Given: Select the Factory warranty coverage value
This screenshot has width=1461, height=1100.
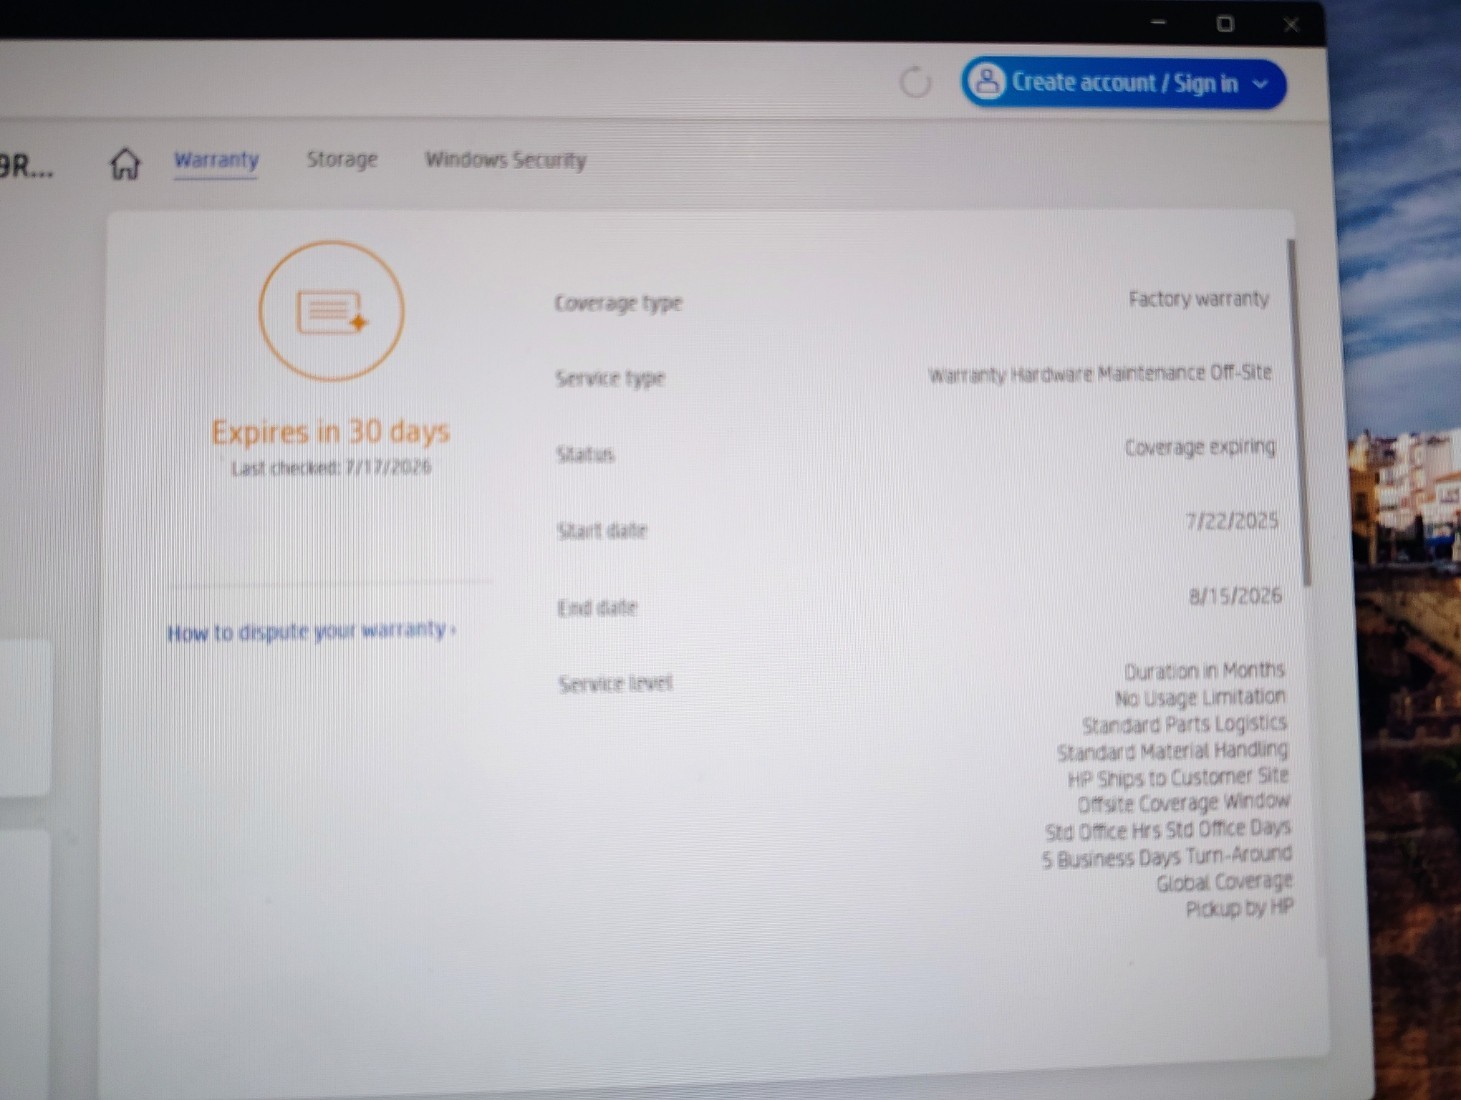Looking at the screenshot, I should [1198, 299].
